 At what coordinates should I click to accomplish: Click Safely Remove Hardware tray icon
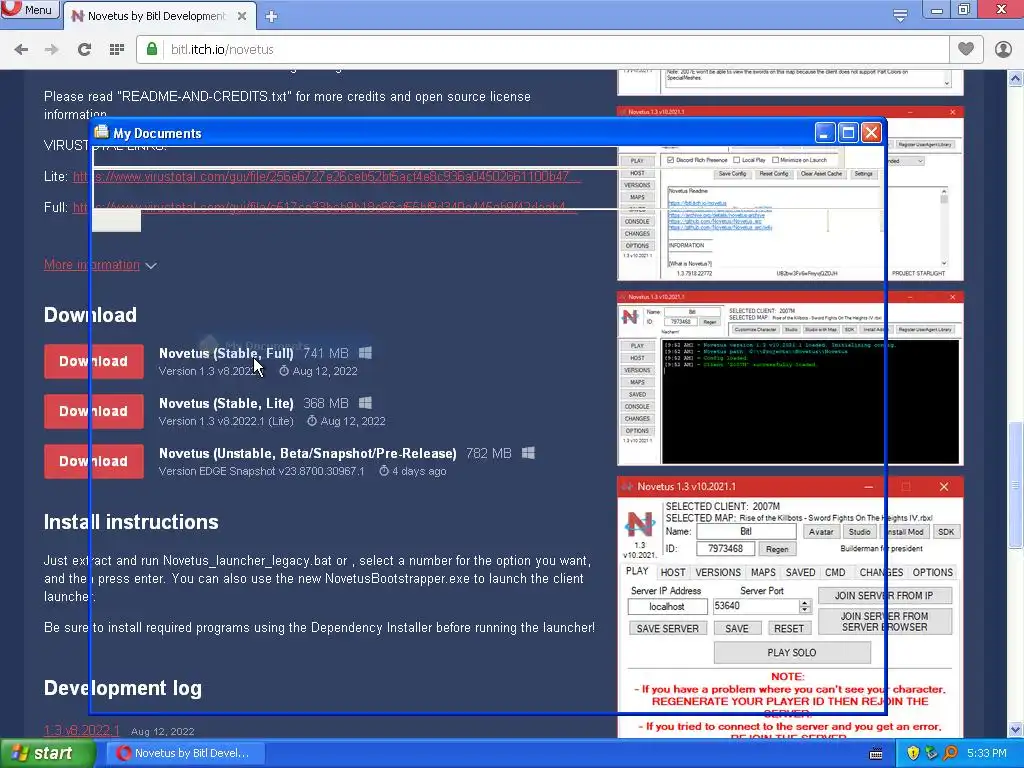(x=931, y=753)
